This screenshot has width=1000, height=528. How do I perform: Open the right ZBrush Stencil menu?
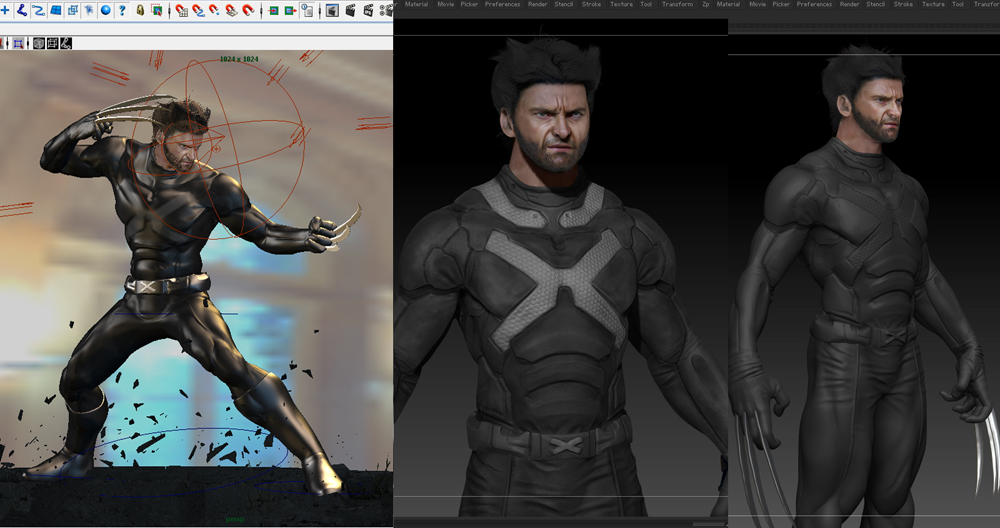876,4
